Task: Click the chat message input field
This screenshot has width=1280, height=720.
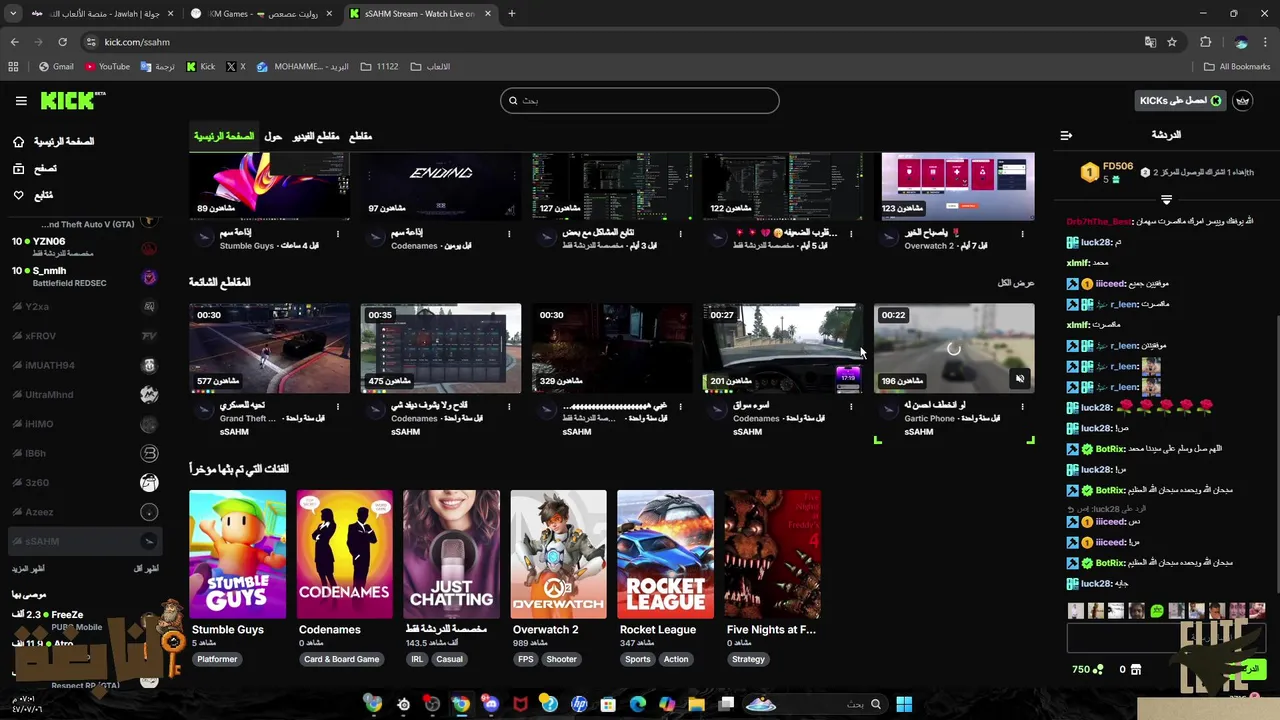Action: point(1166,636)
